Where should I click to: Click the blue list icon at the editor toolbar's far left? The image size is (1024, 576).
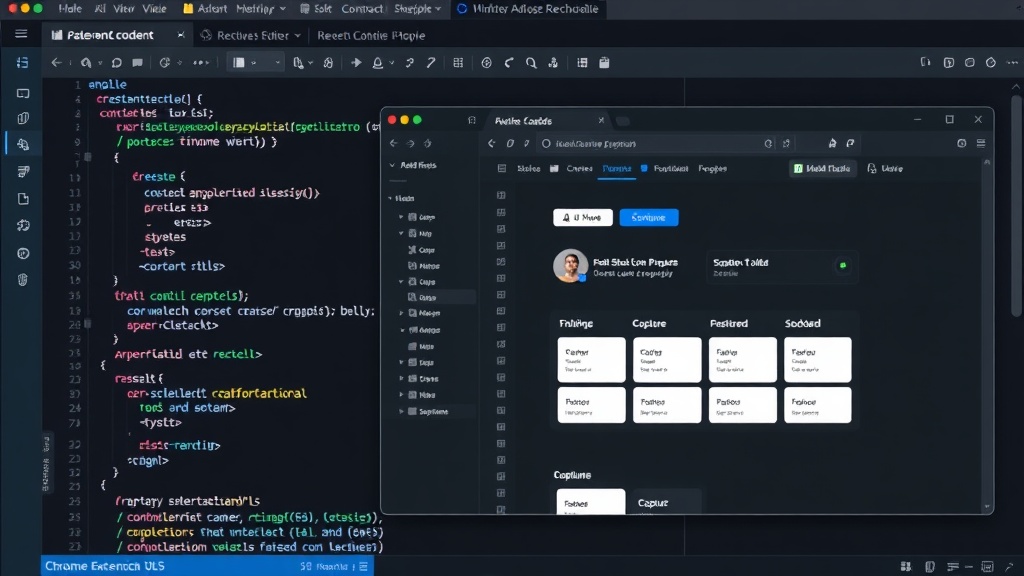tap(22, 63)
